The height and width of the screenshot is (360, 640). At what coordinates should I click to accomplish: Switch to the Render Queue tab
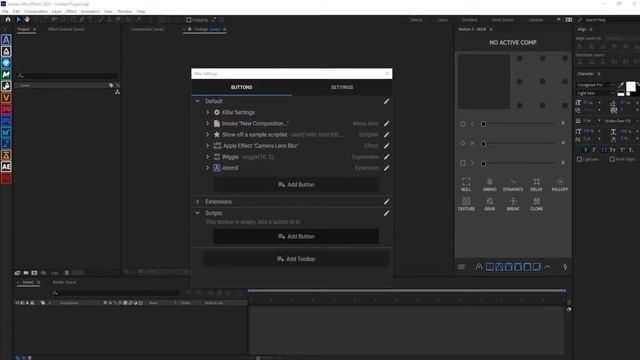(64, 282)
